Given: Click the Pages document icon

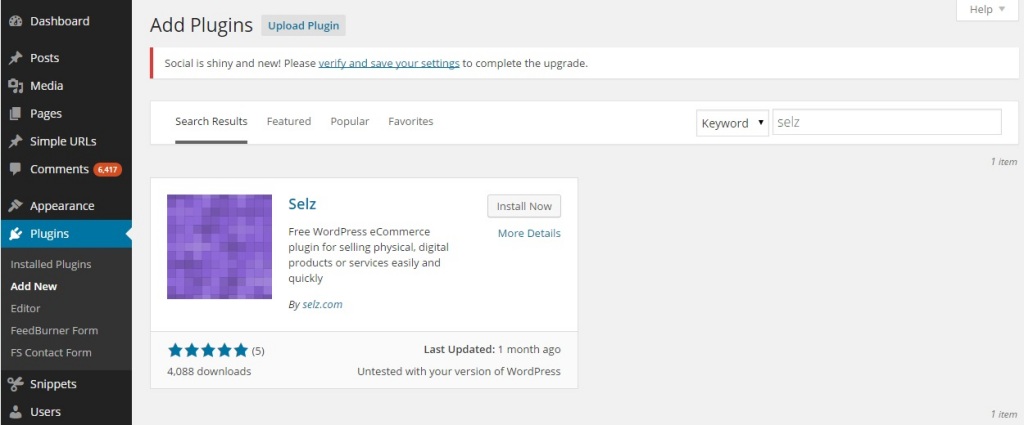Looking at the screenshot, I should coord(16,114).
